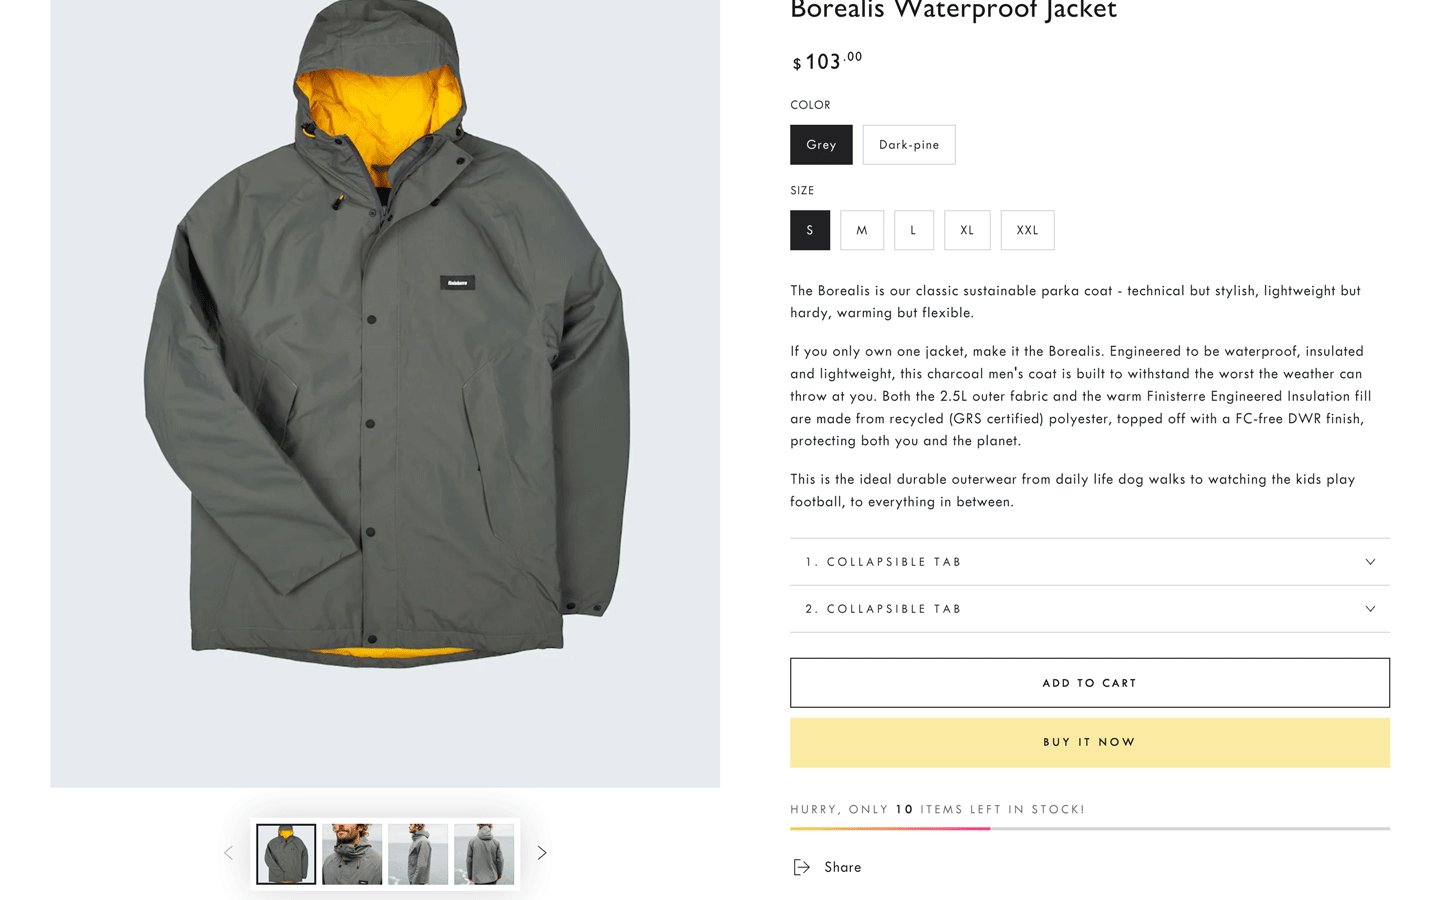Expand the second collapsible tab chevron
The height and width of the screenshot is (900, 1440).
[1370, 609]
